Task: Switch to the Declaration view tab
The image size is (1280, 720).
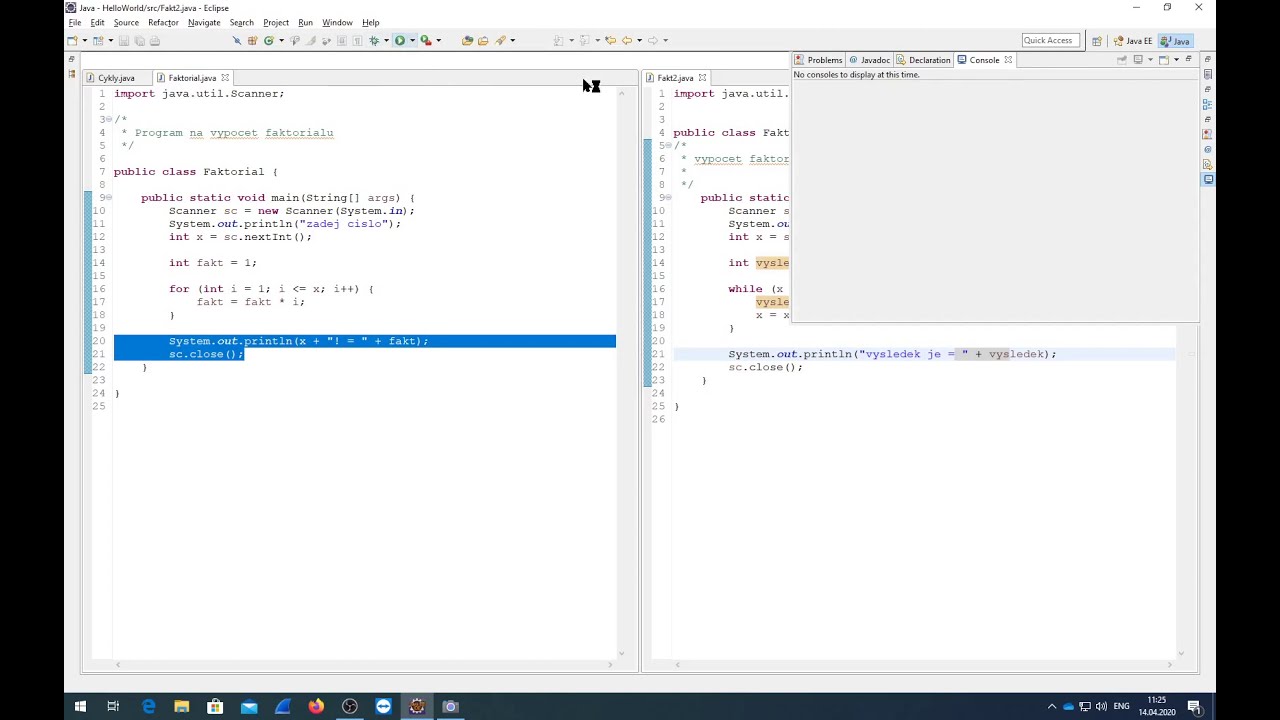Action: [923, 60]
